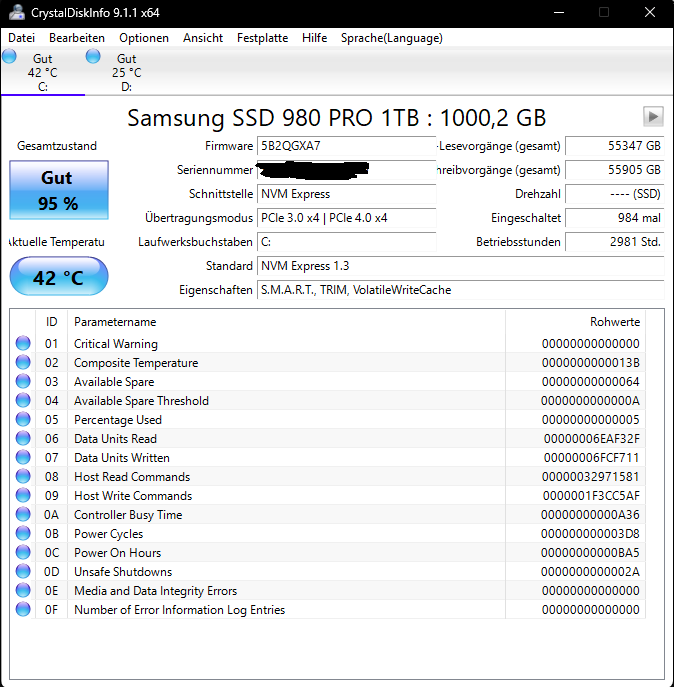Click status orb of Host Write Commands row
Image resolution: width=674 pixels, height=687 pixels.
pos(23,496)
